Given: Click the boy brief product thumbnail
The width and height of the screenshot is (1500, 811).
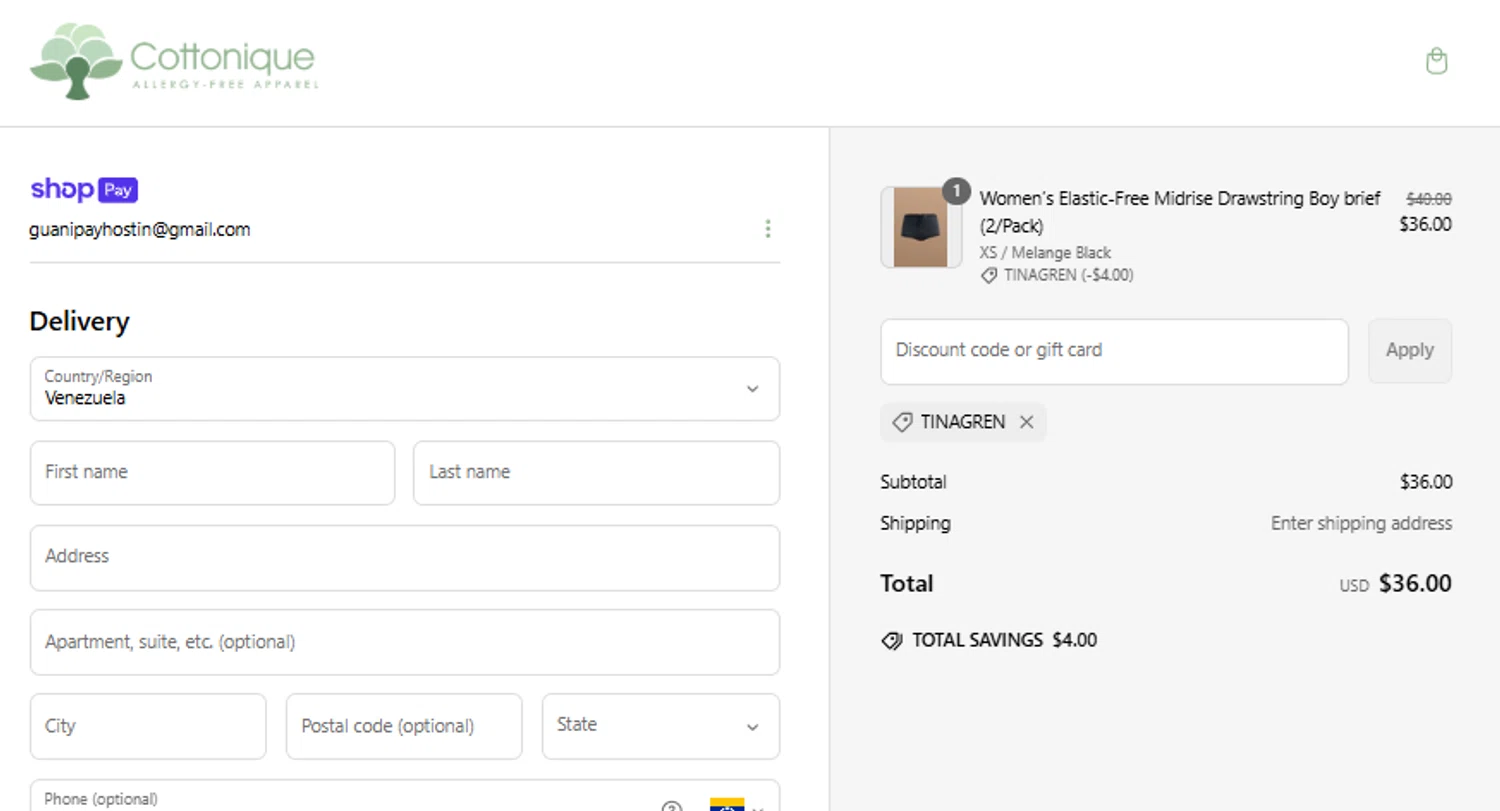Looking at the screenshot, I should tap(921, 227).
